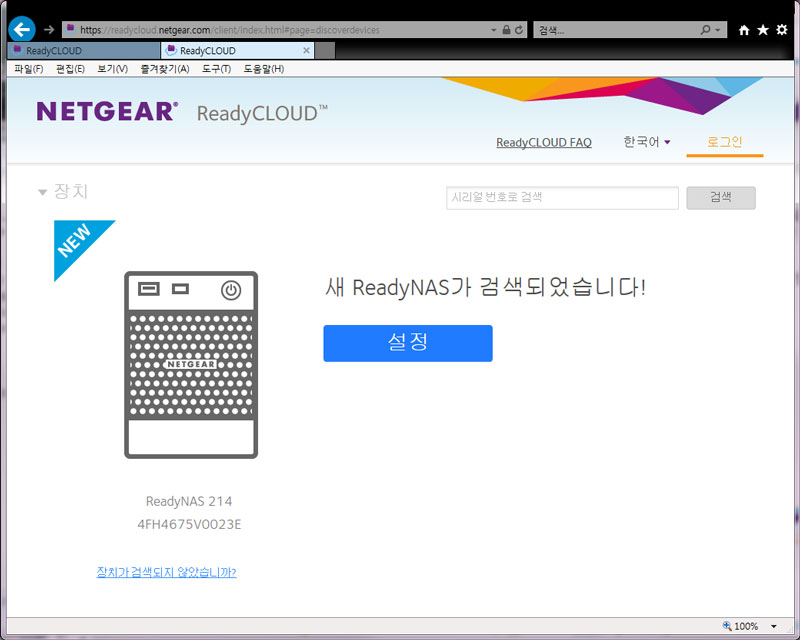
Task: Click the browser 검색... search box
Action: tap(617, 30)
